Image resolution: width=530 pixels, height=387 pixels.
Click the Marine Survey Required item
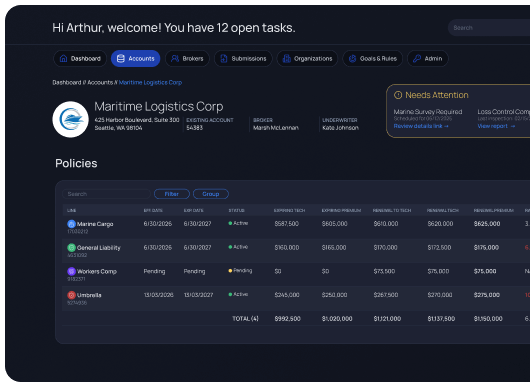(428, 112)
